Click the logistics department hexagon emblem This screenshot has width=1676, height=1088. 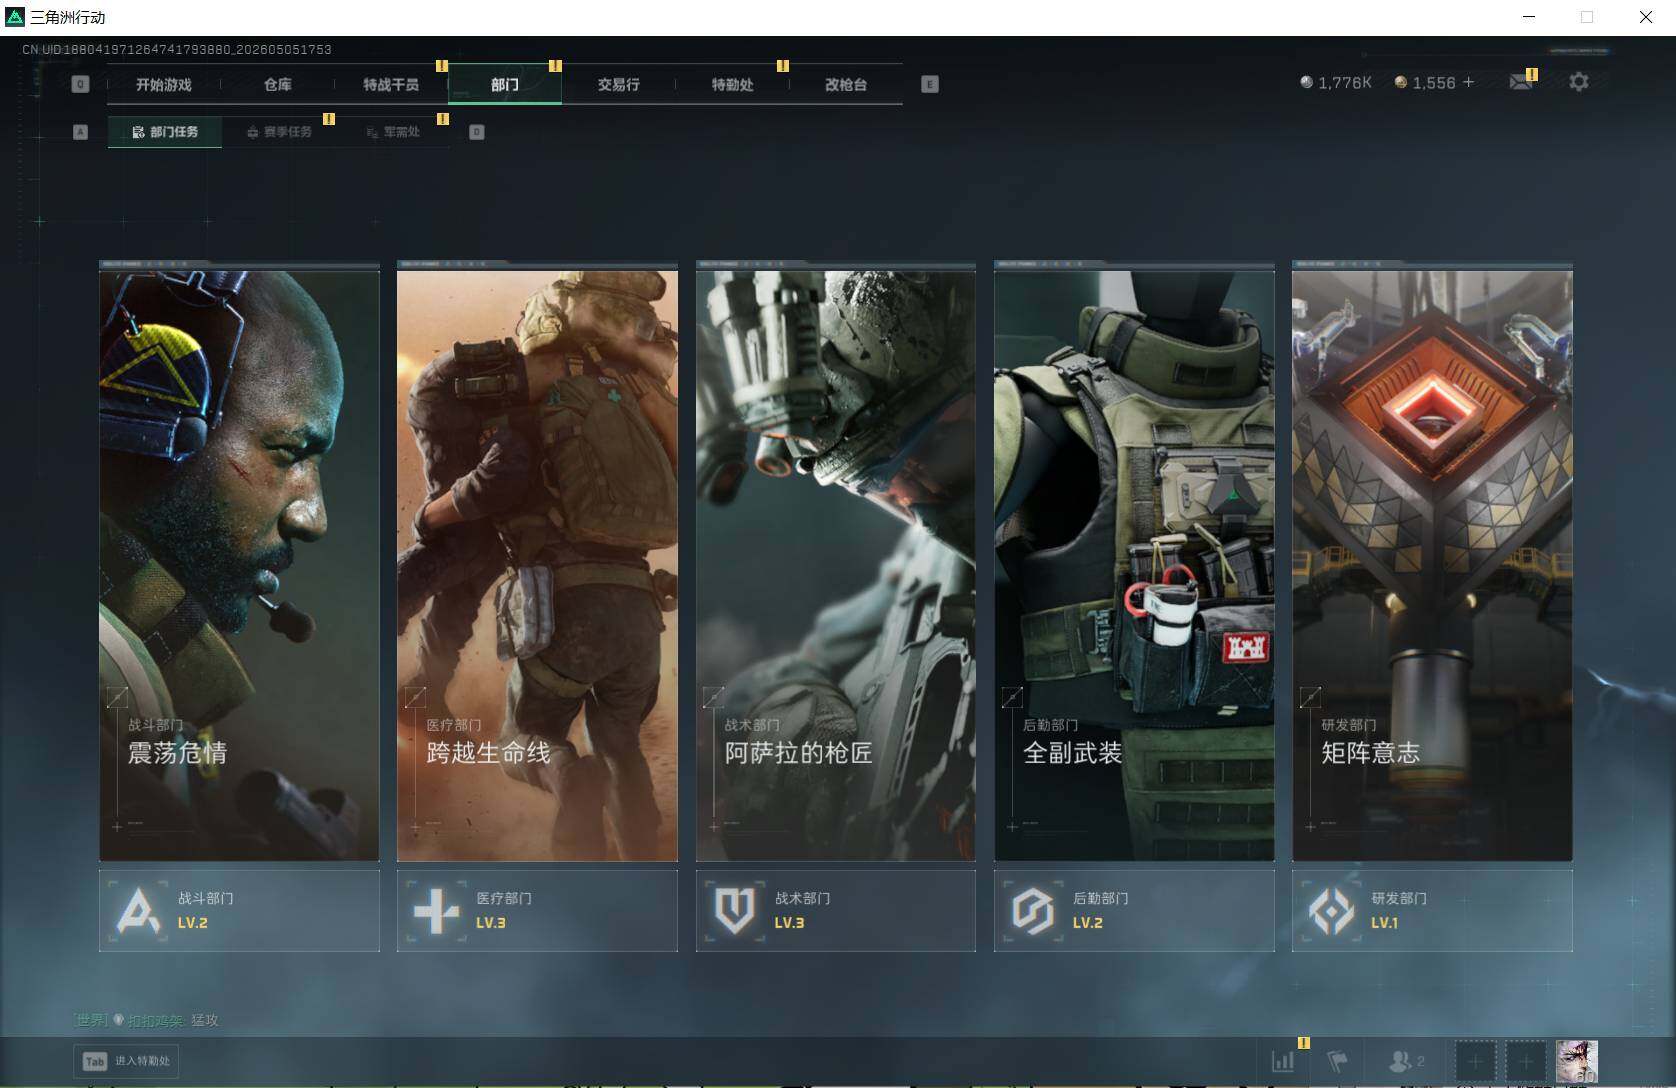point(1033,911)
